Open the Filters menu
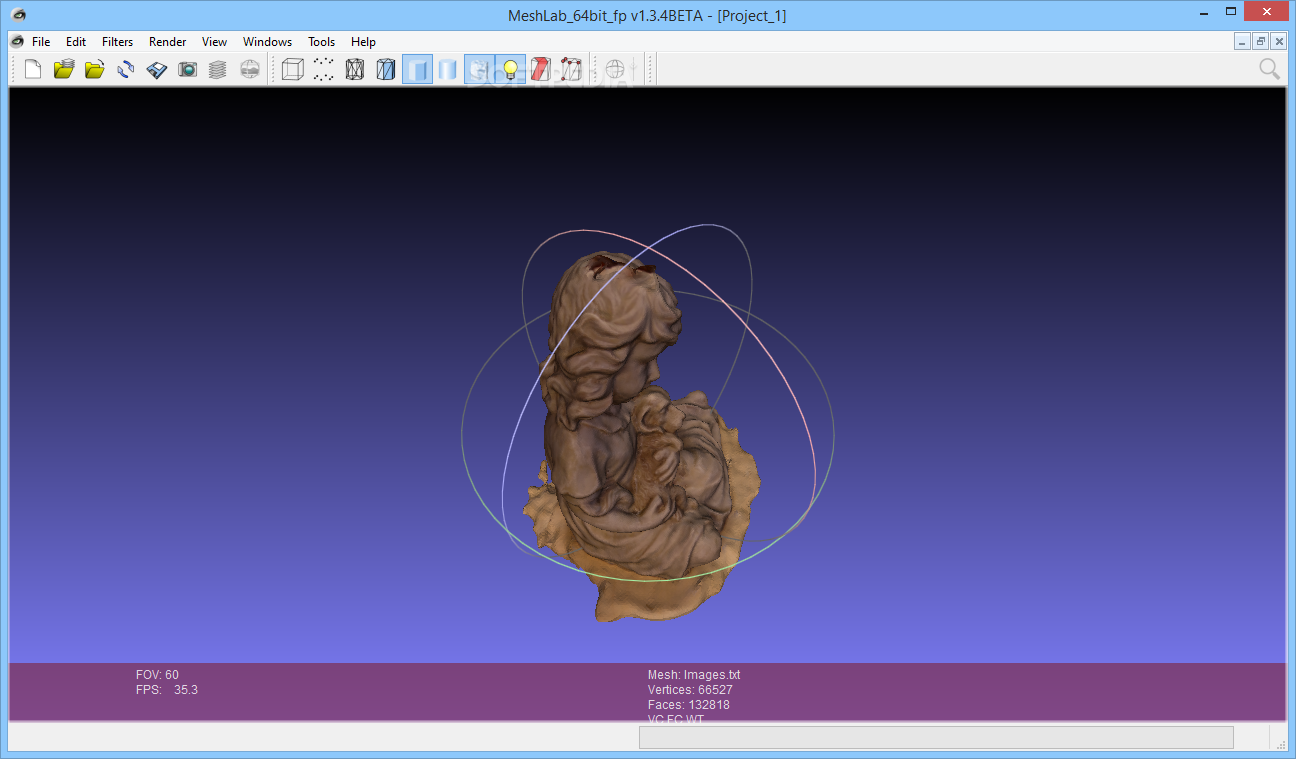 [118, 42]
